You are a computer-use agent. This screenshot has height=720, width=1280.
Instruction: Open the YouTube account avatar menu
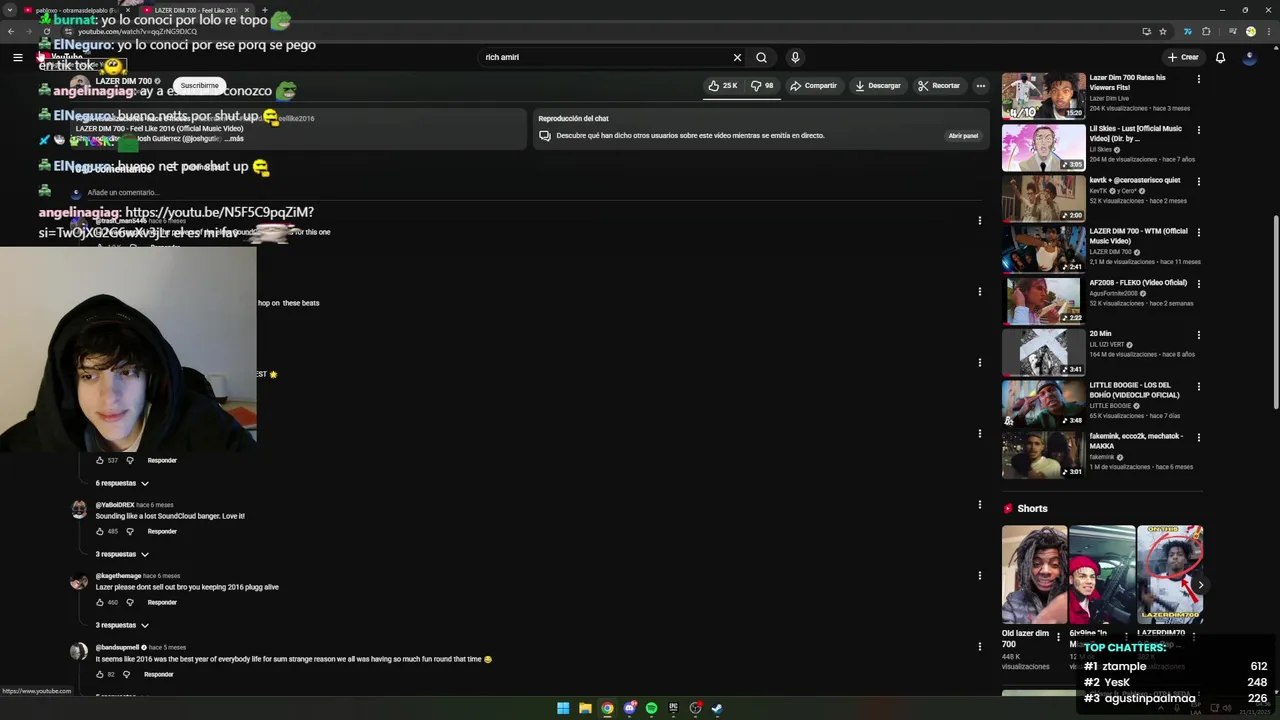pyautogui.click(x=1249, y=57)
